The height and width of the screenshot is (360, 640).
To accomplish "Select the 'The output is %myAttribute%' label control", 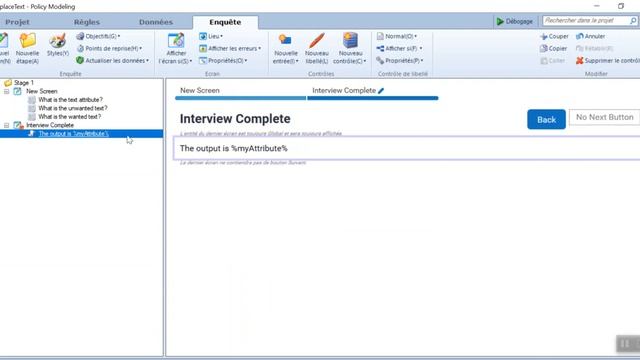I will tap(407, 148).
